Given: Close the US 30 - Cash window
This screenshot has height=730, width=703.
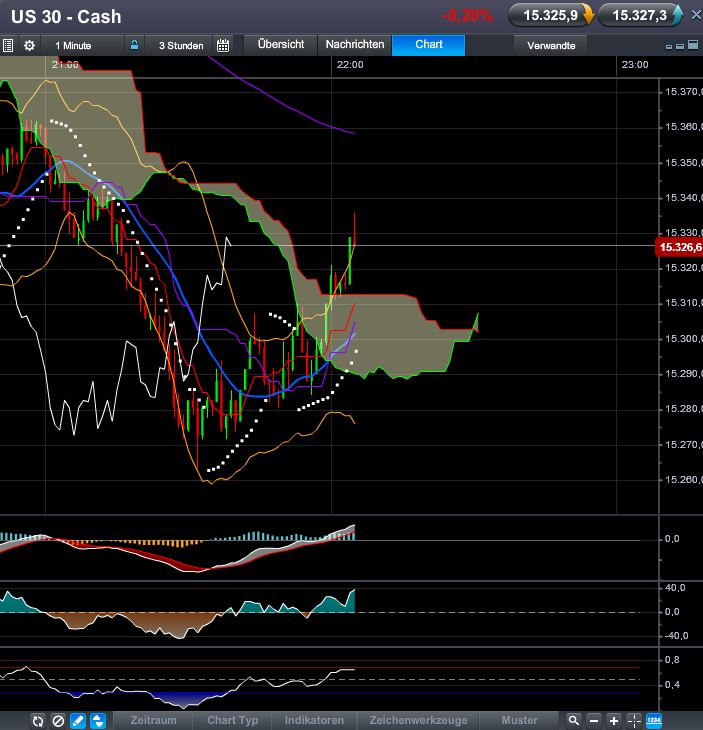Looking at the screenshot, I should [x=696, y=16].
